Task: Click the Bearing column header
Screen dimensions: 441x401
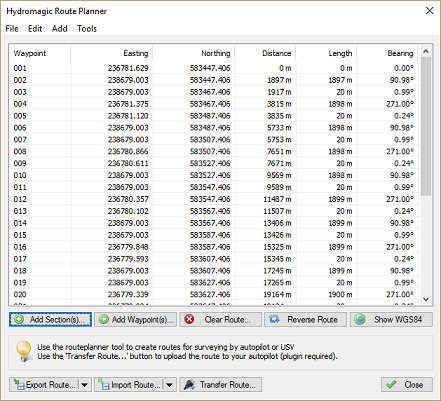Action: tap(387, 53)
